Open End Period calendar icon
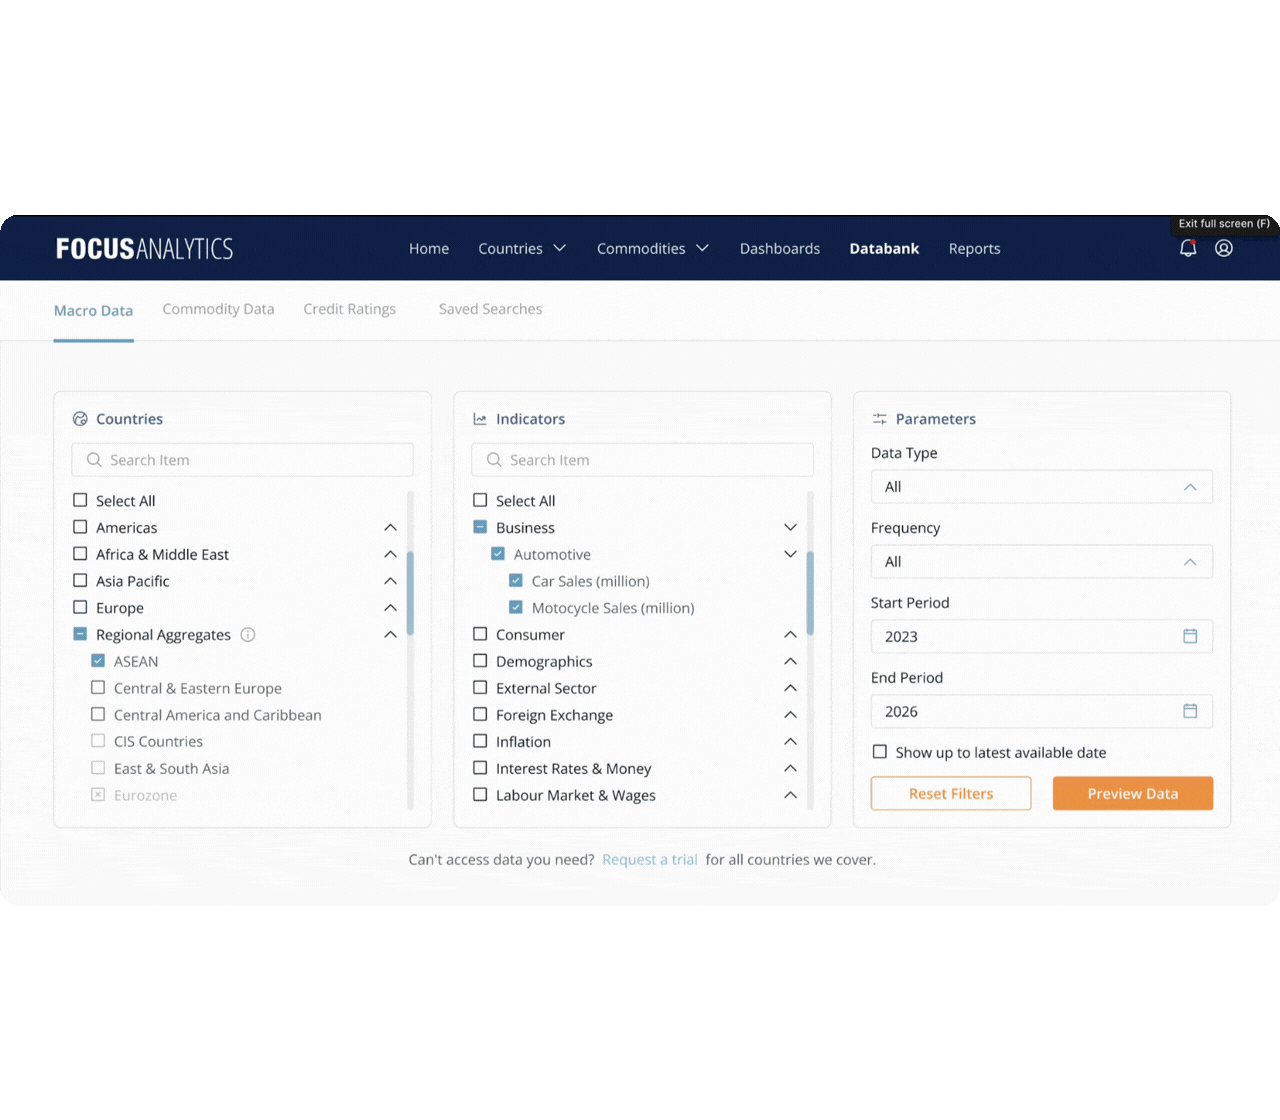Viewport: 1280px width, 1120px height. click(x=1190, y=711)
